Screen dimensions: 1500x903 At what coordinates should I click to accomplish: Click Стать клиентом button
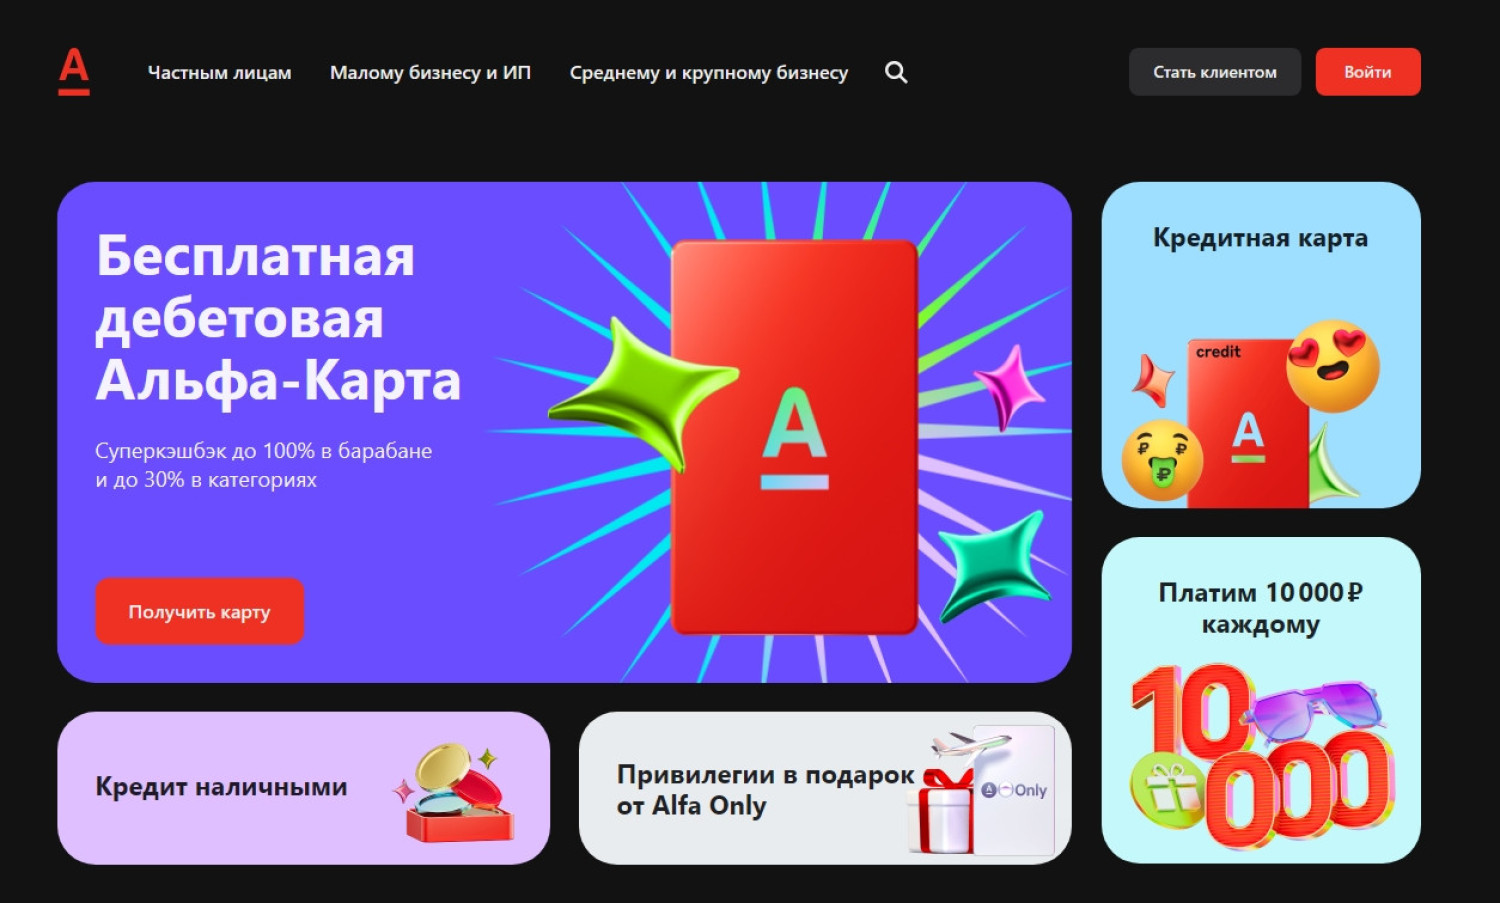click(1215, 72)
